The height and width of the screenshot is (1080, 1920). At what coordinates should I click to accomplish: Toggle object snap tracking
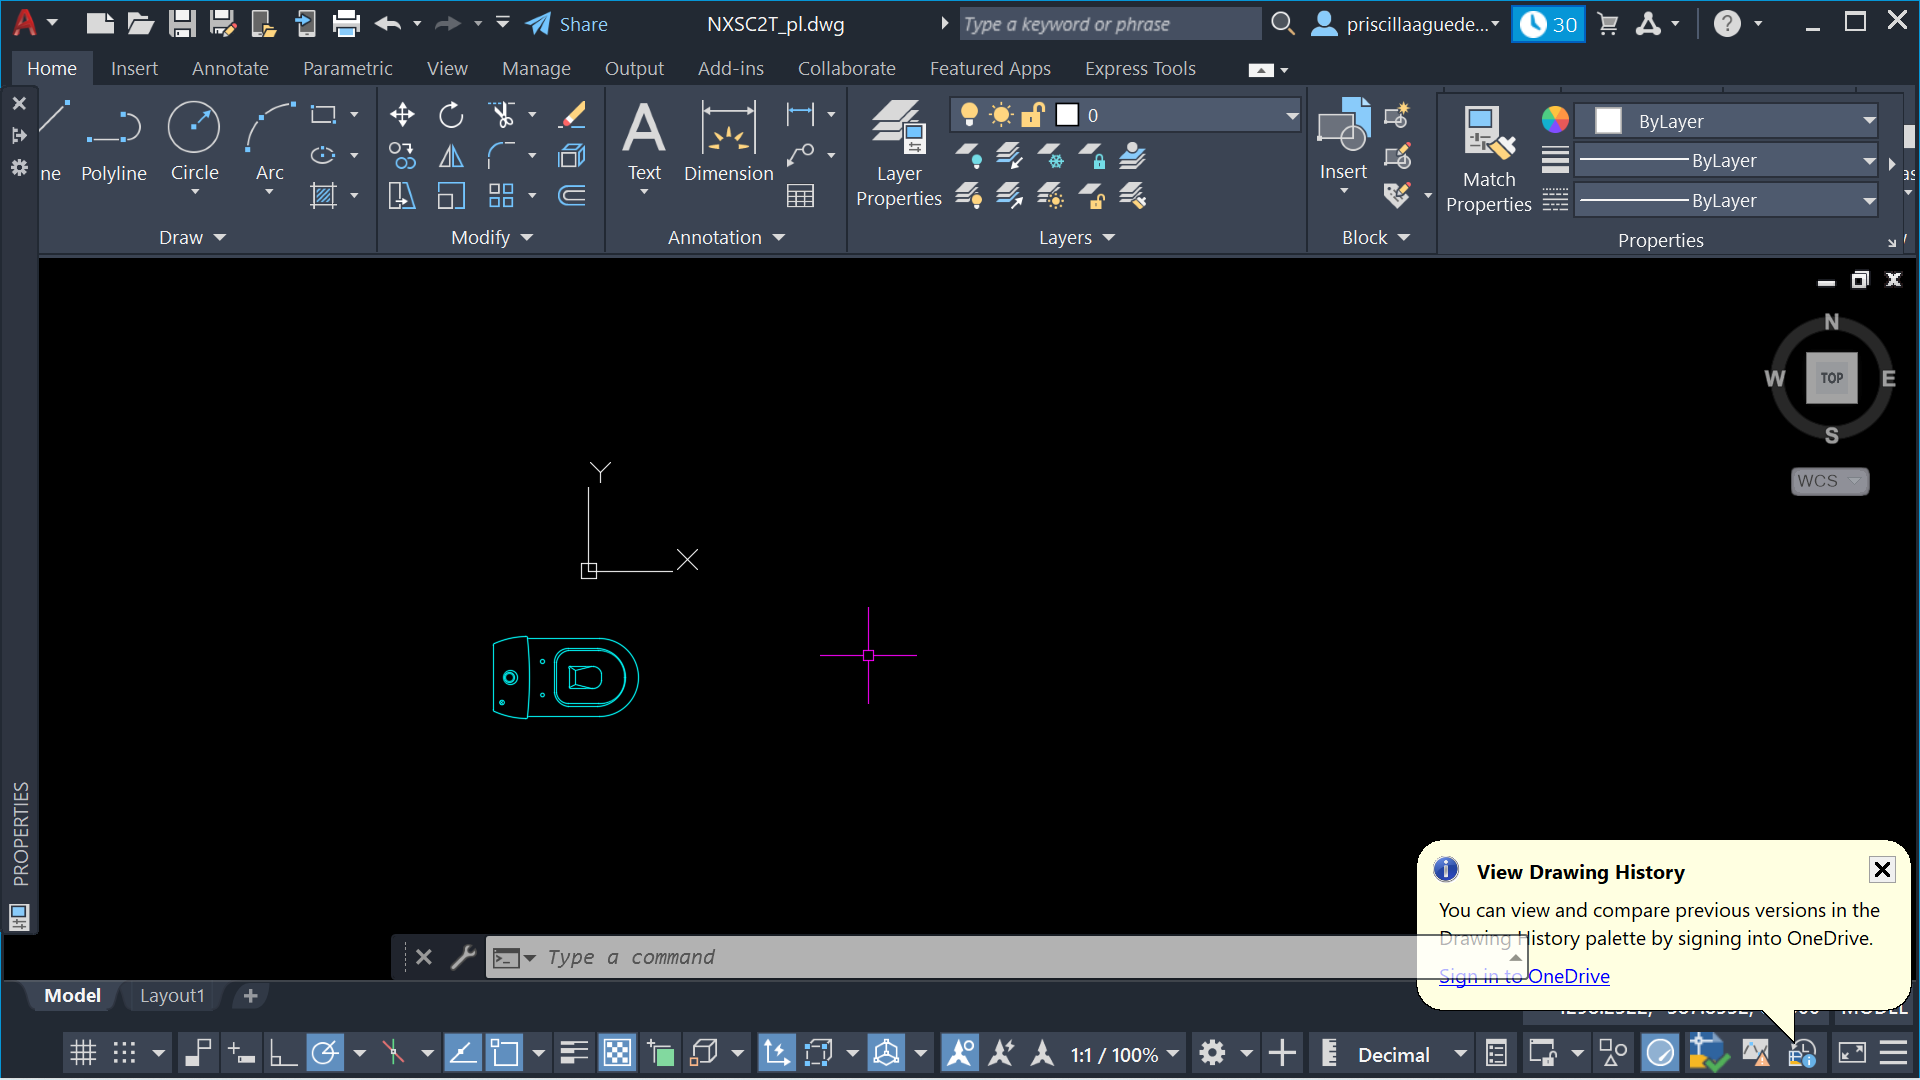462,1053
